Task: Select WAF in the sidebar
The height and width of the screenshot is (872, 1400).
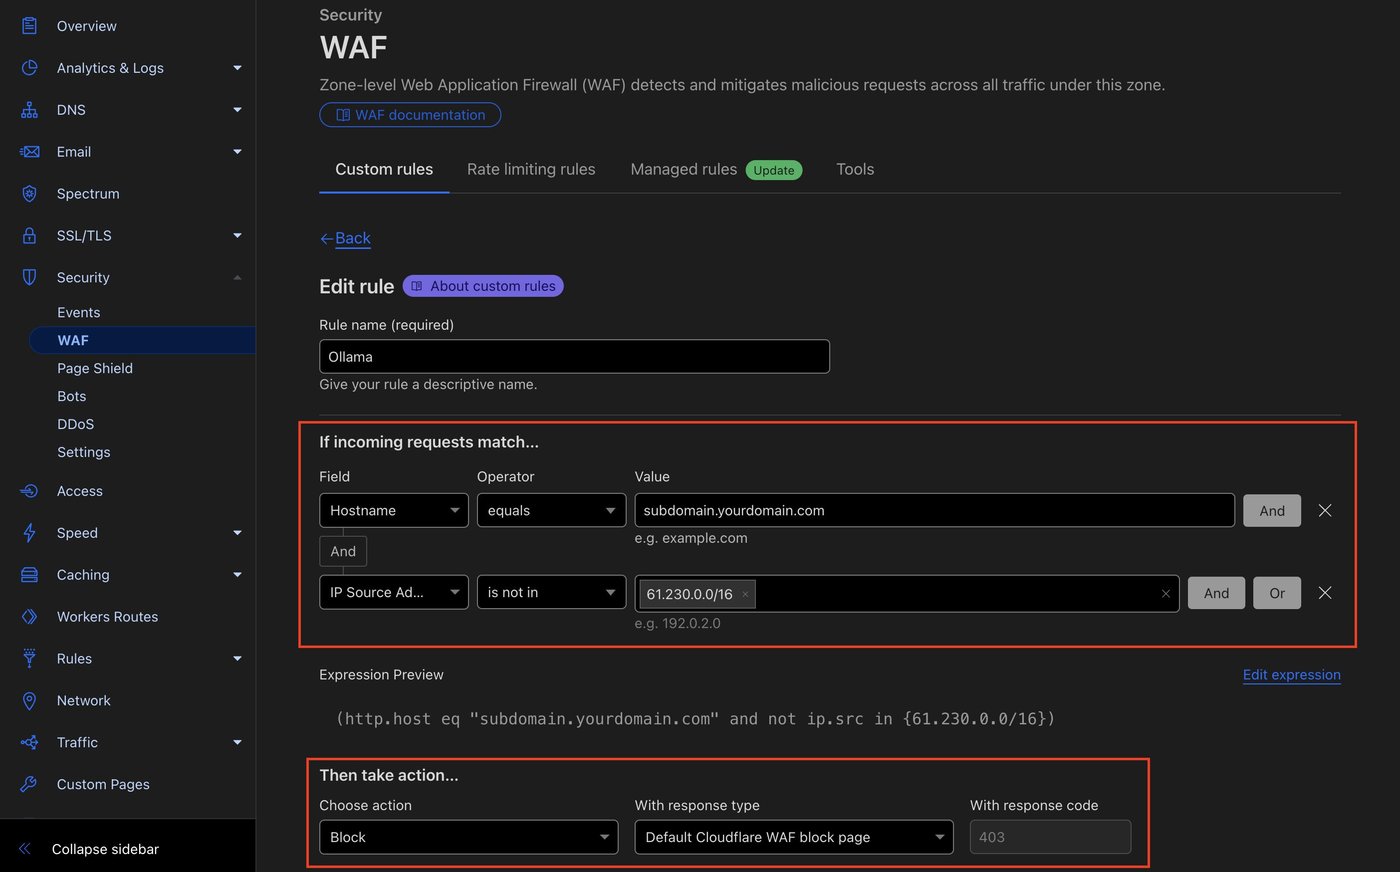Action: 142,340
